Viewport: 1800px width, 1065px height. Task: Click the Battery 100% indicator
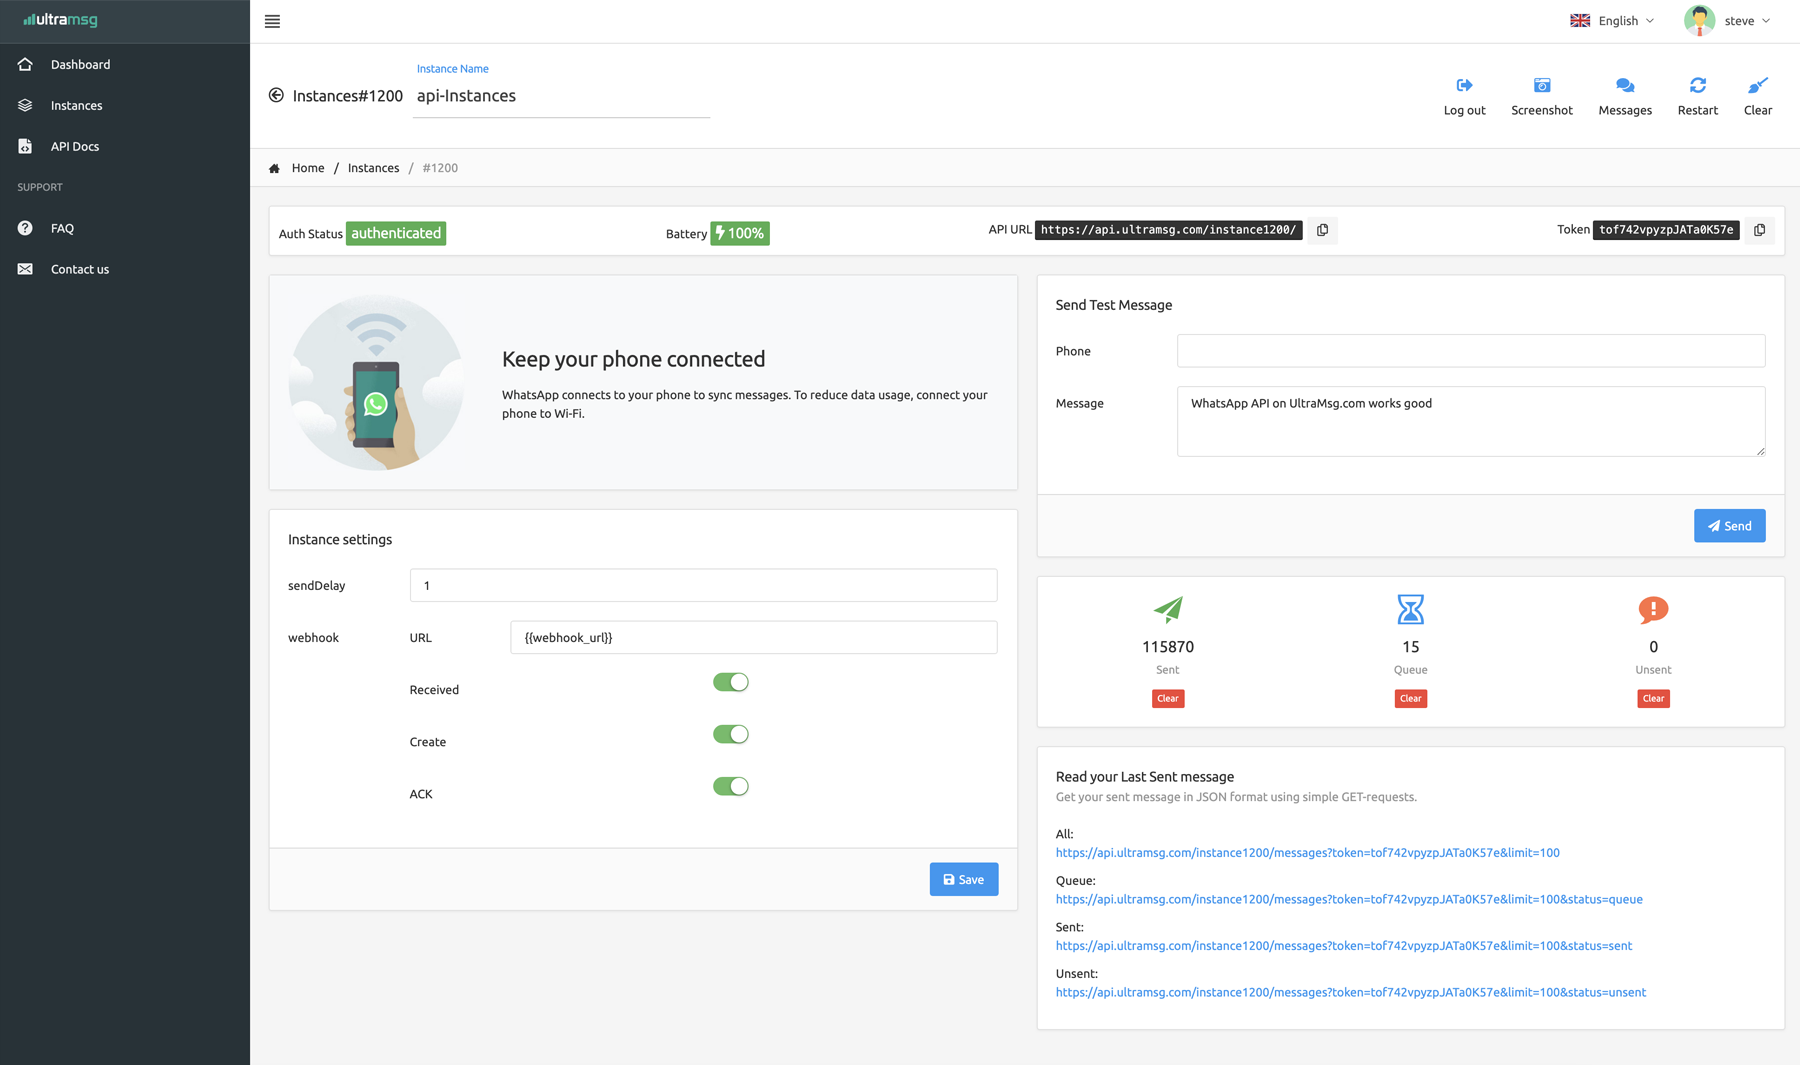coord(739,233)
